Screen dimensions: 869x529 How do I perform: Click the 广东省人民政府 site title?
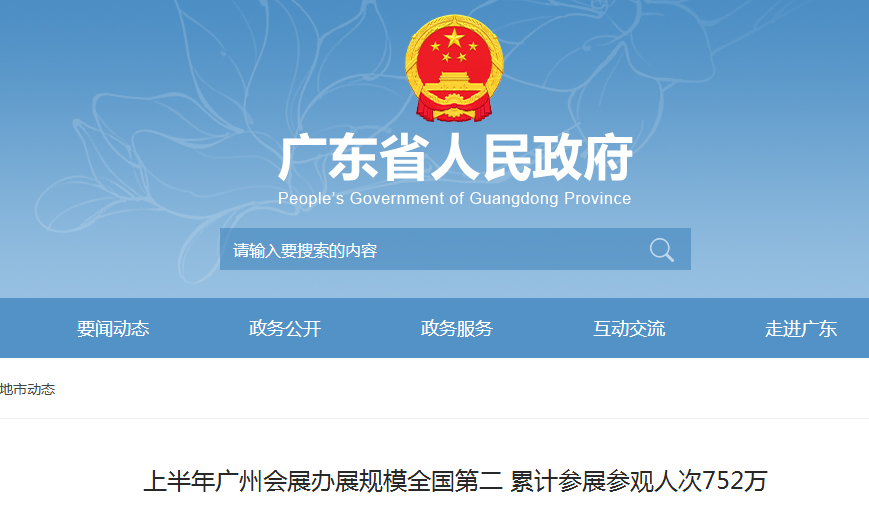click(454, 158)
